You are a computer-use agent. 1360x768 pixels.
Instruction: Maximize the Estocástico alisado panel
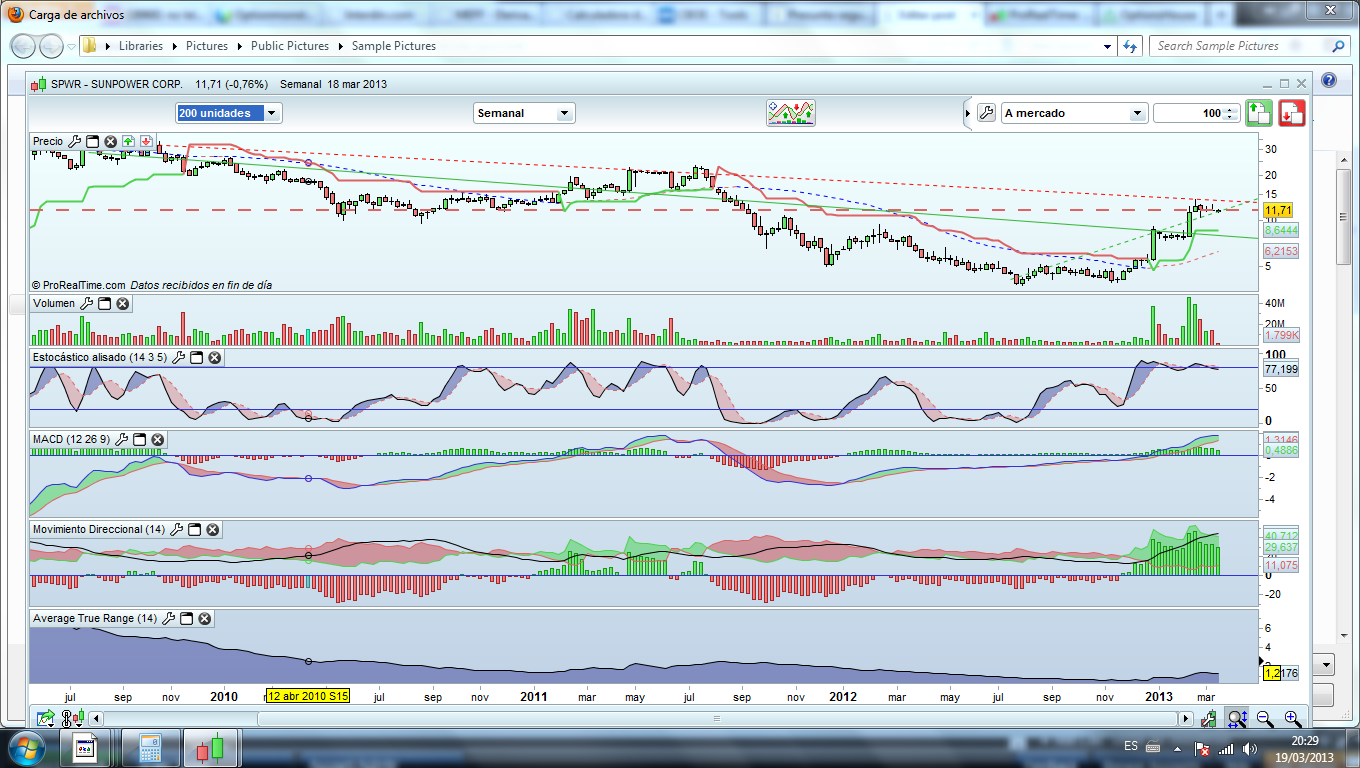[x=196, y=357]
